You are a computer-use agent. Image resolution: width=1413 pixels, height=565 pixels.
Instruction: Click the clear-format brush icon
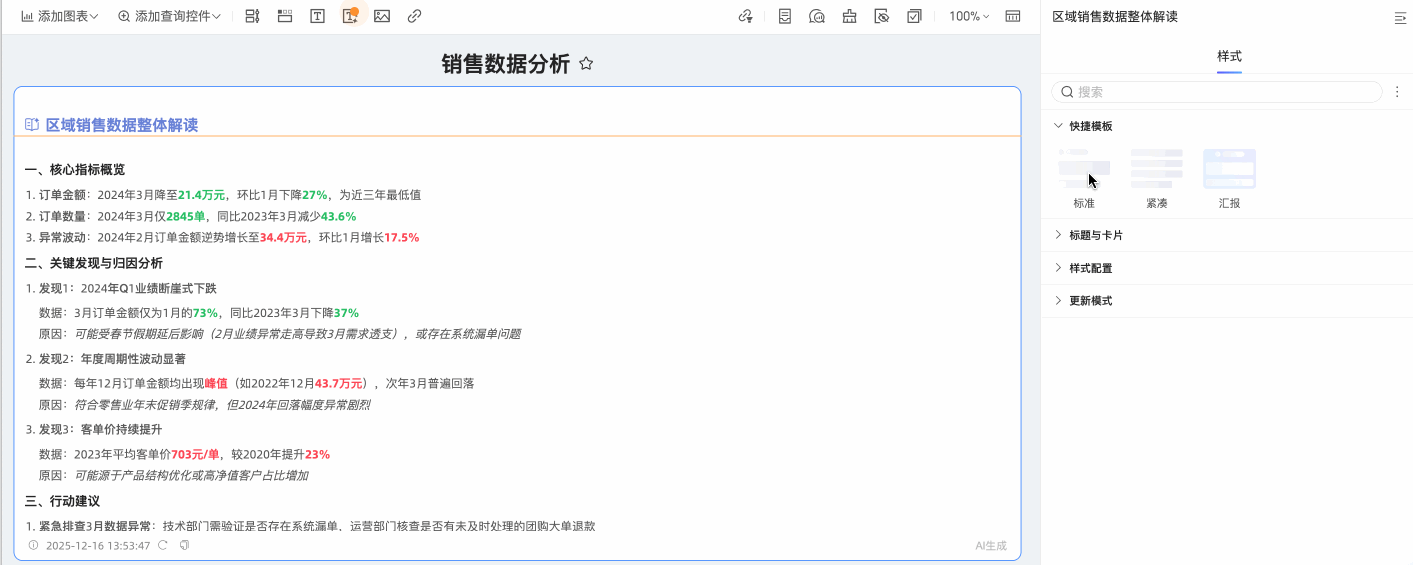tap(849, 16)
